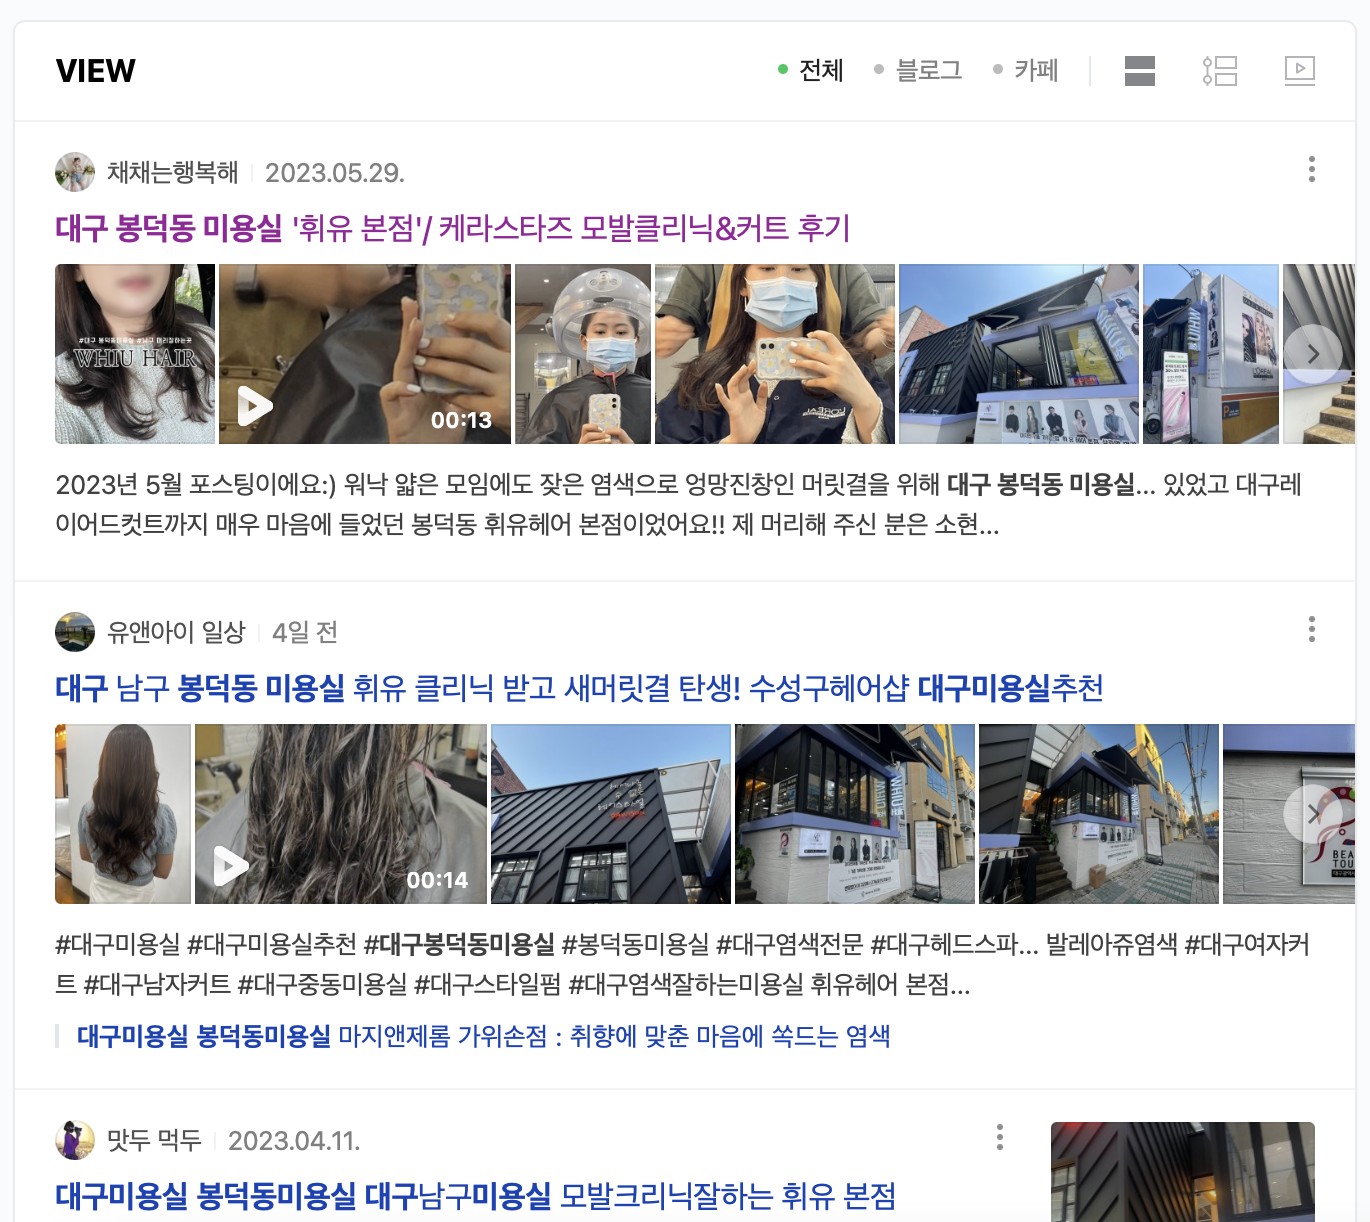Viewport: 1370px width, 1222px height.
Task: Select the list view layout icon
Action: pos(1220,71)
